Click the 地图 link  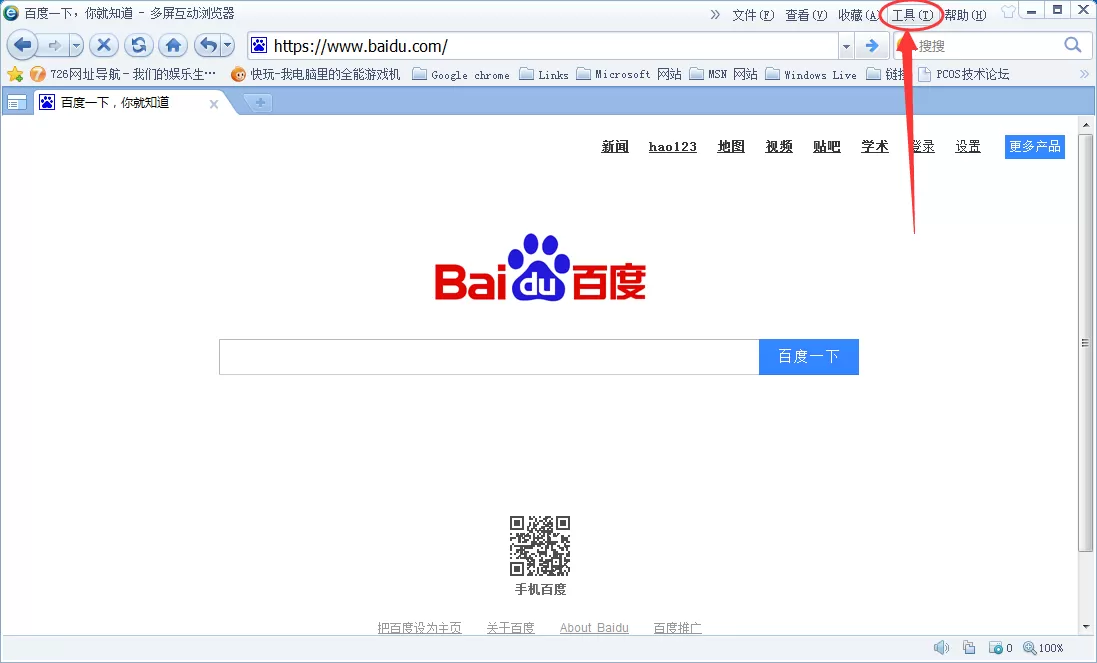[x=731, y=146]
